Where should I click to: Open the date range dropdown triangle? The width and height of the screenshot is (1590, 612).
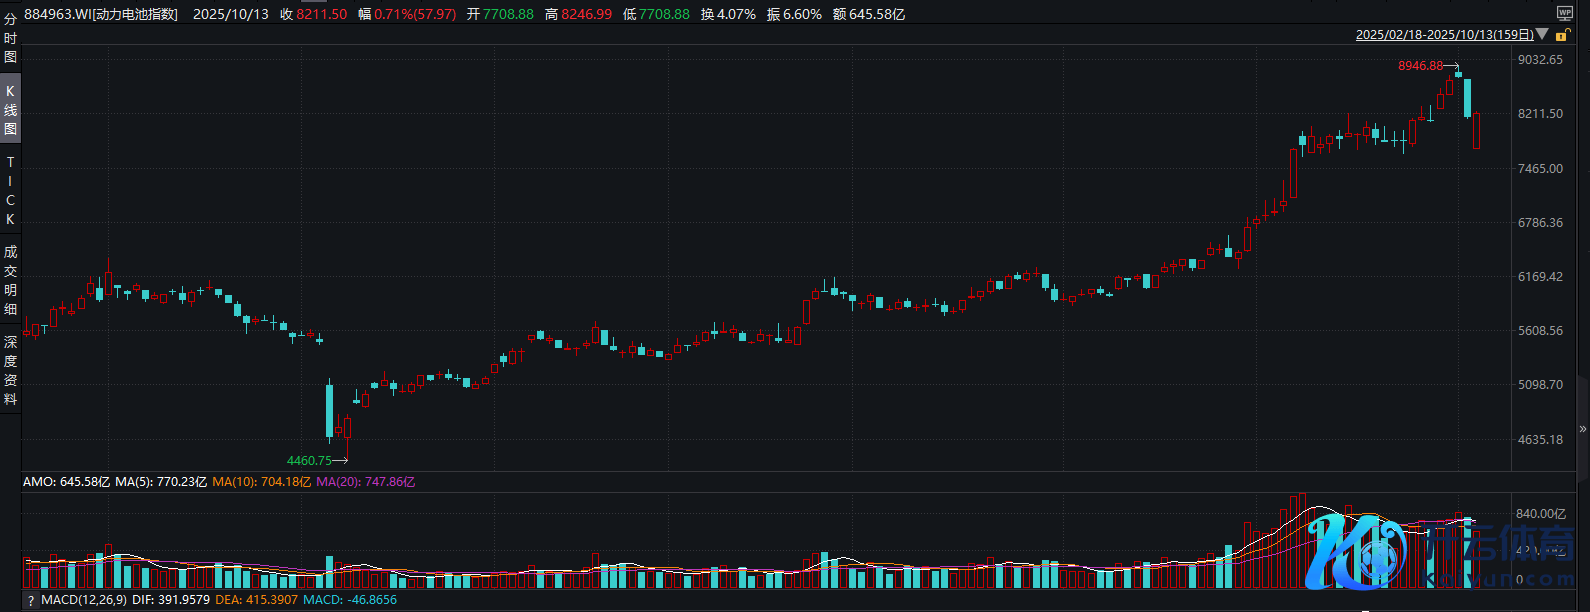1543,35
